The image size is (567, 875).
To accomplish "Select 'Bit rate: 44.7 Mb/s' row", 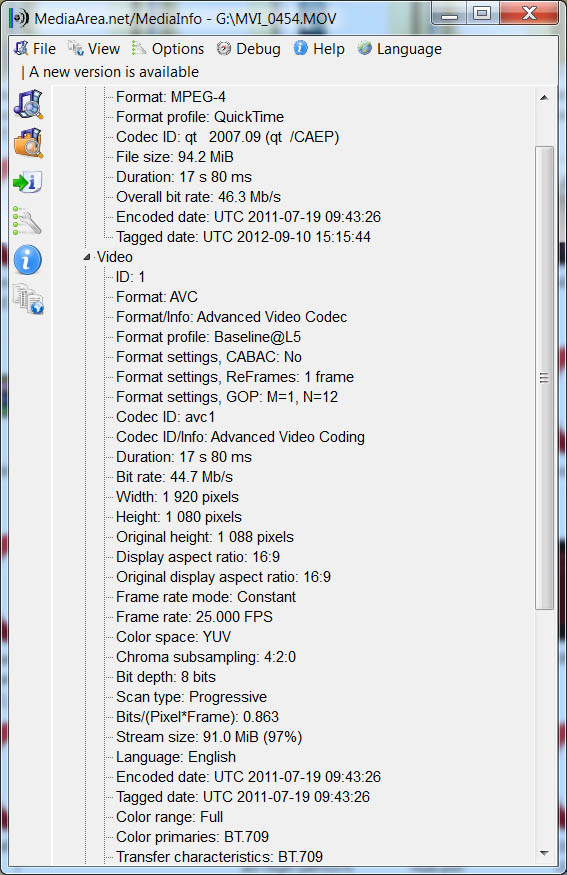I will pyautogui.click(x=174, y=477).
